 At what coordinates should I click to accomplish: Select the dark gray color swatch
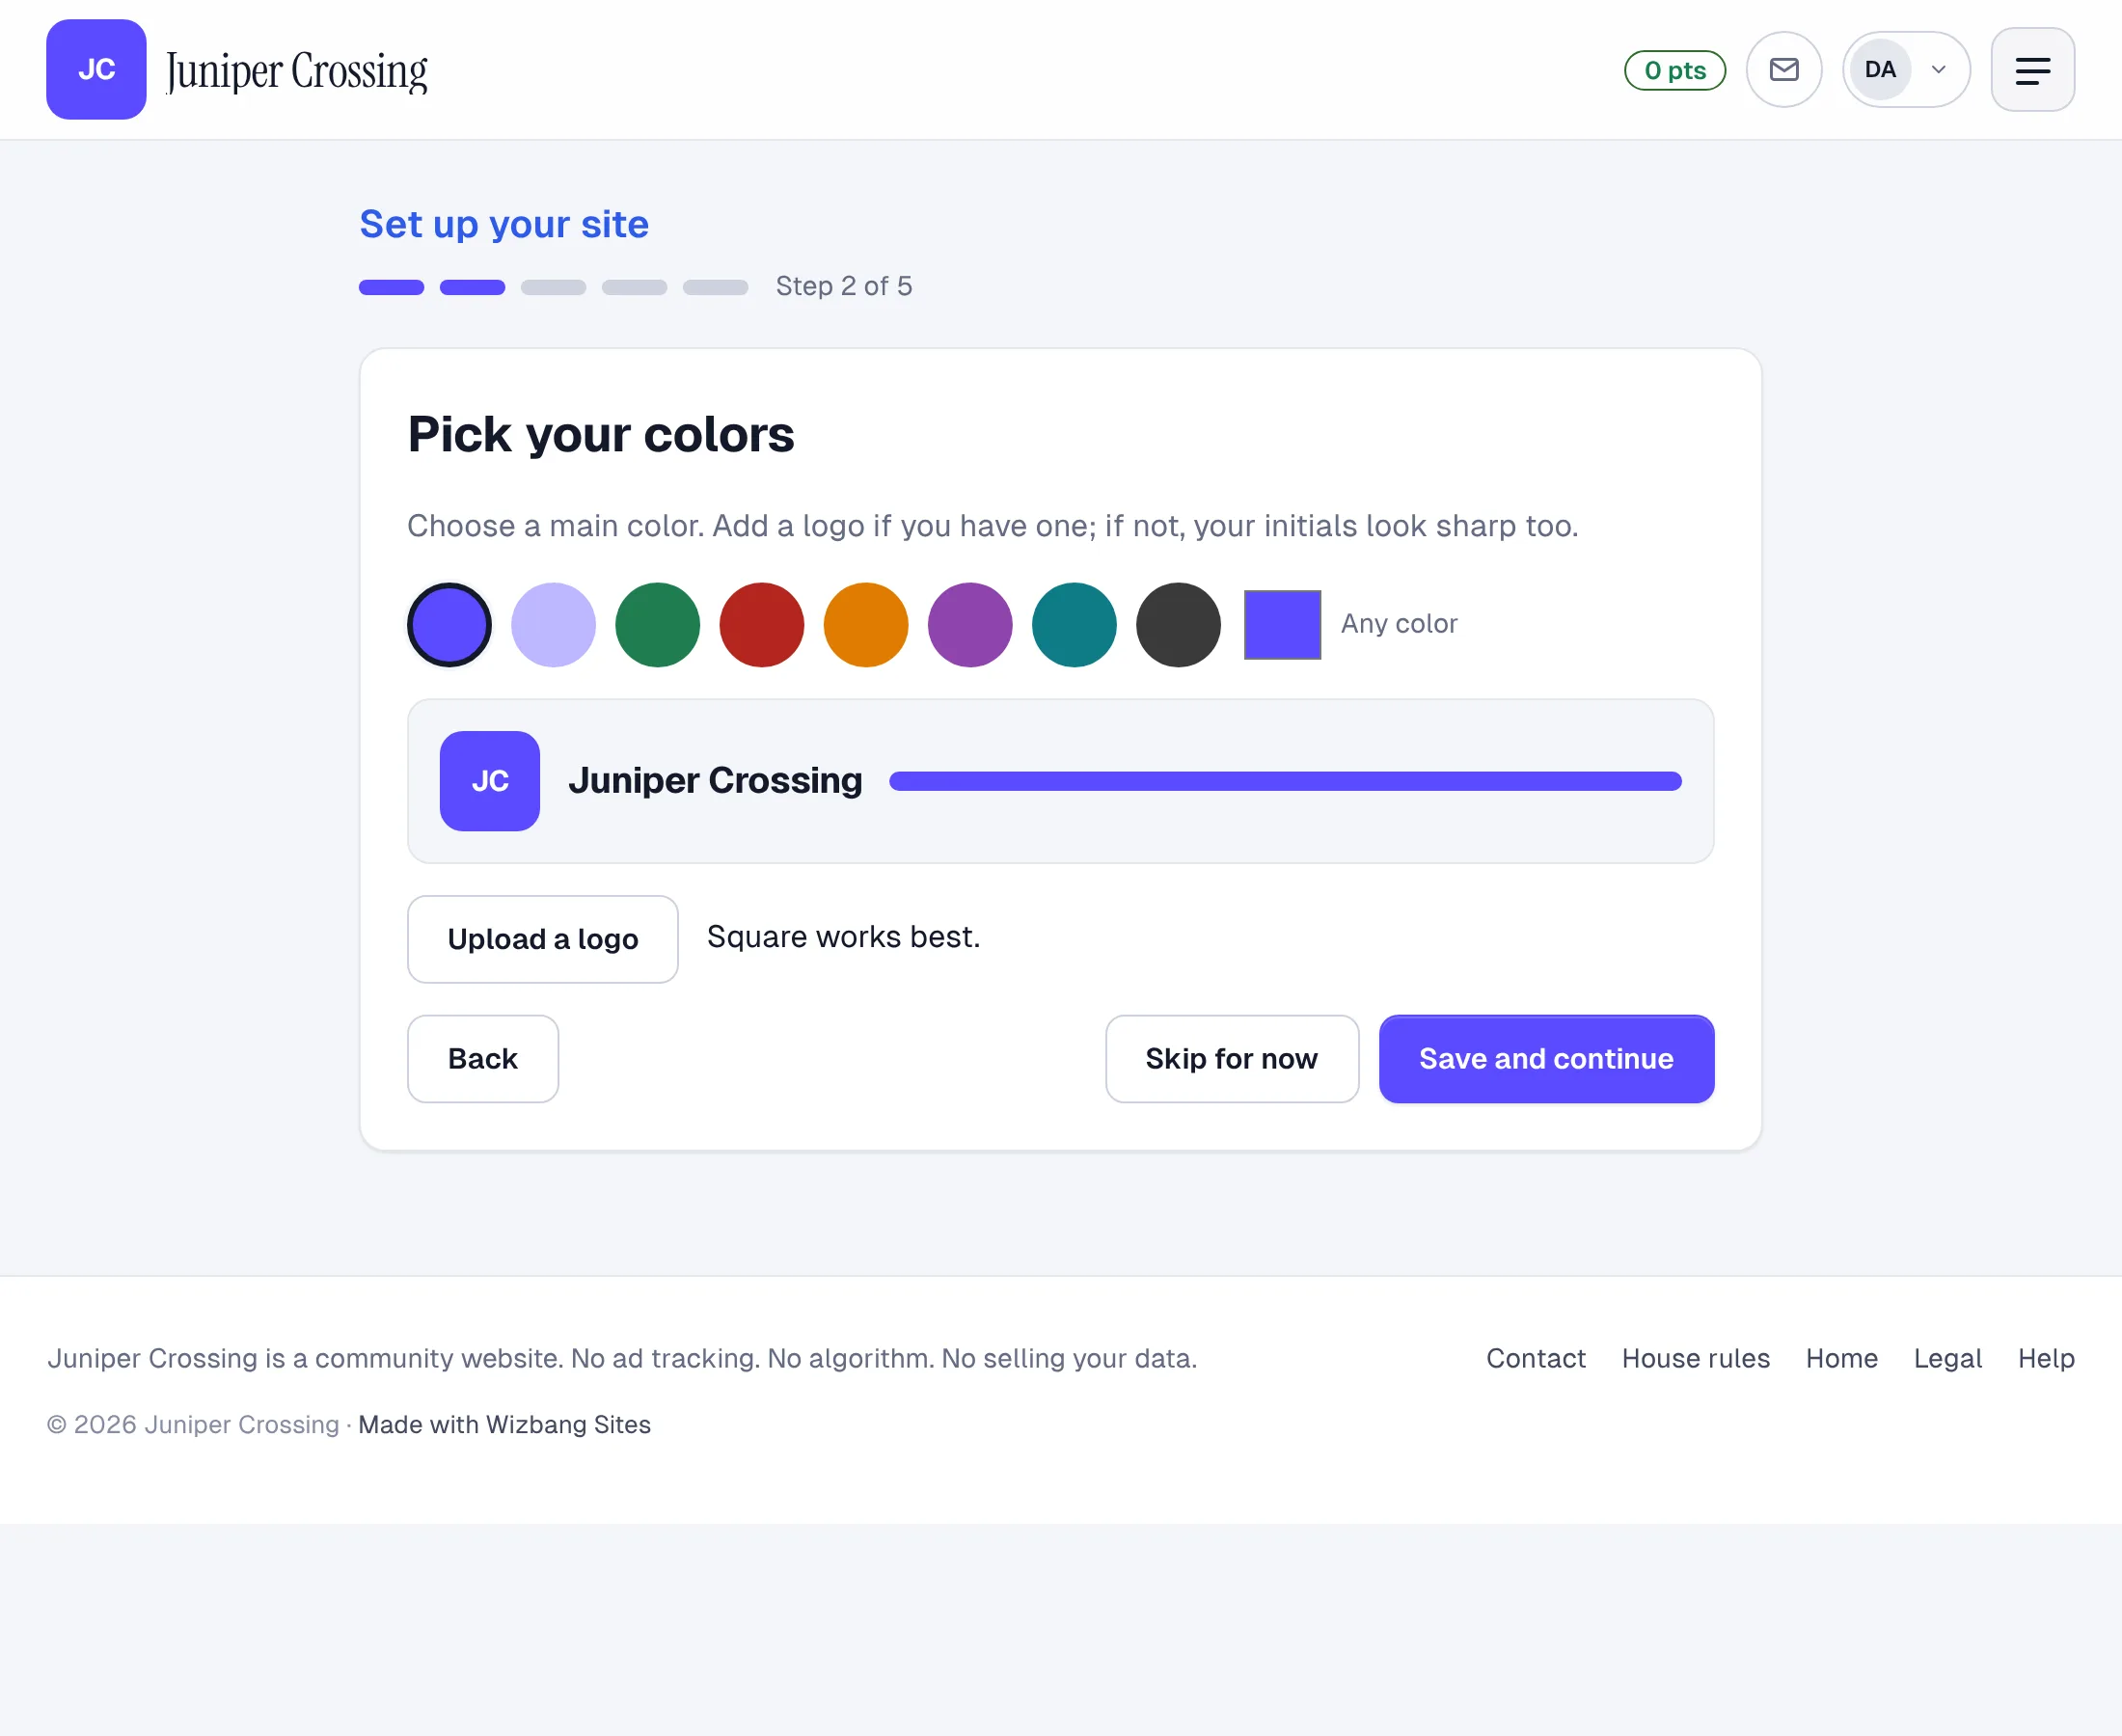pyautogui.click(x=1178, y=624)
